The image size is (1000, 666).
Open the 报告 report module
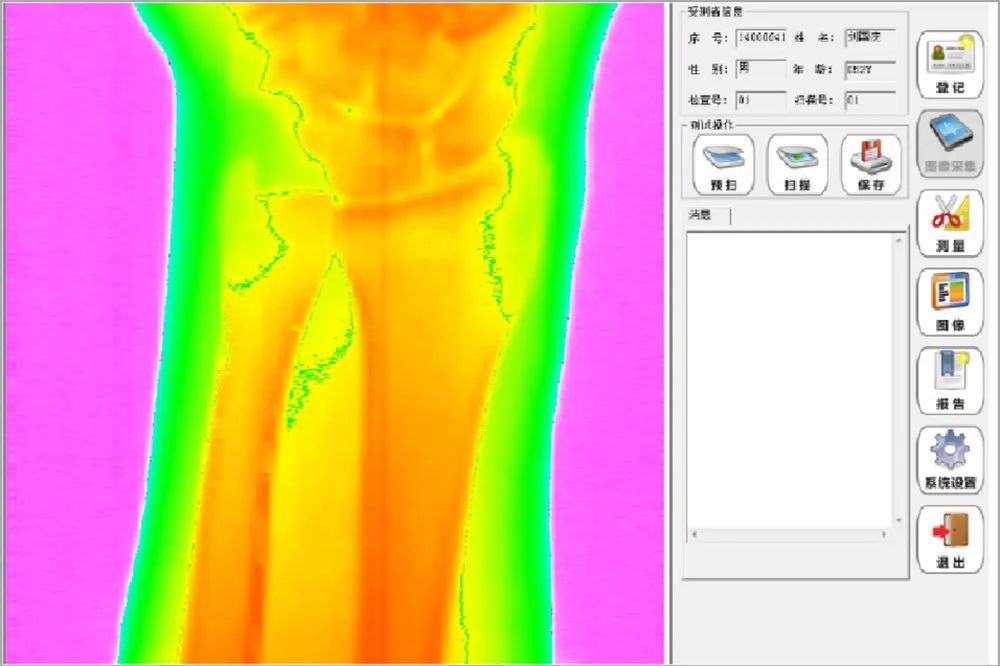pos(949,381)
